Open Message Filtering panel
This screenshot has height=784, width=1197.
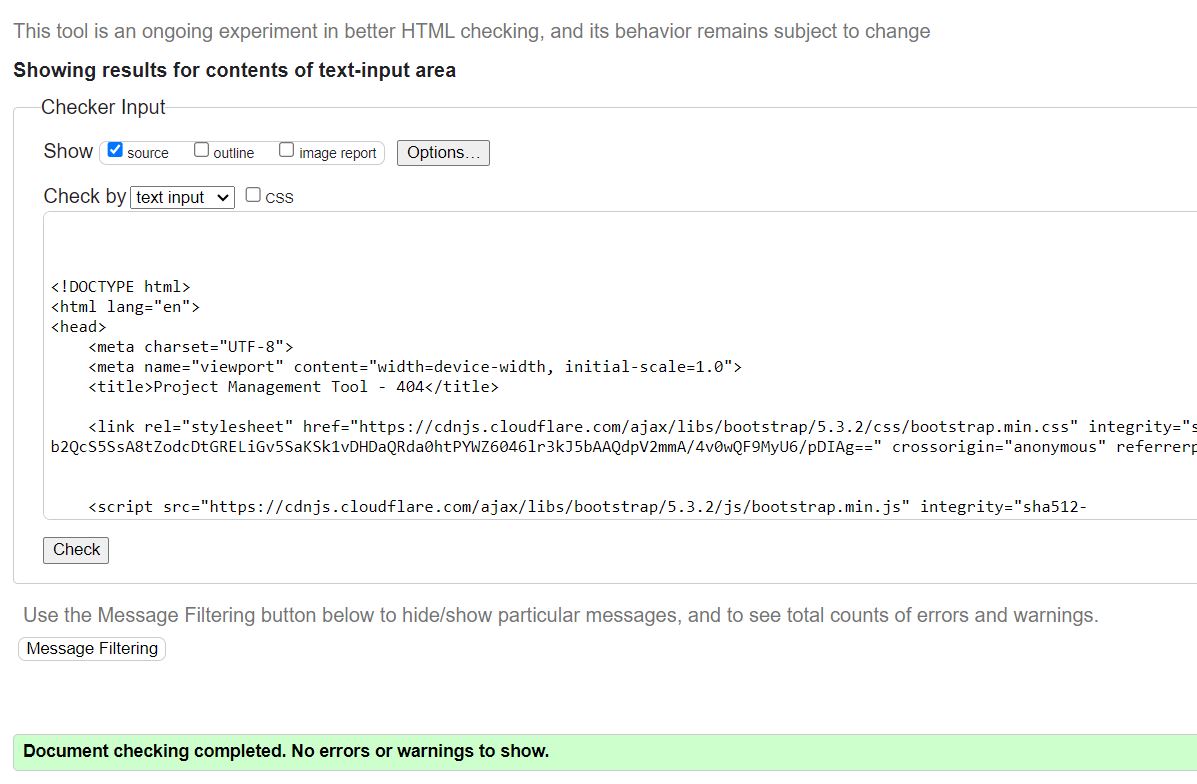pos(91,648)
